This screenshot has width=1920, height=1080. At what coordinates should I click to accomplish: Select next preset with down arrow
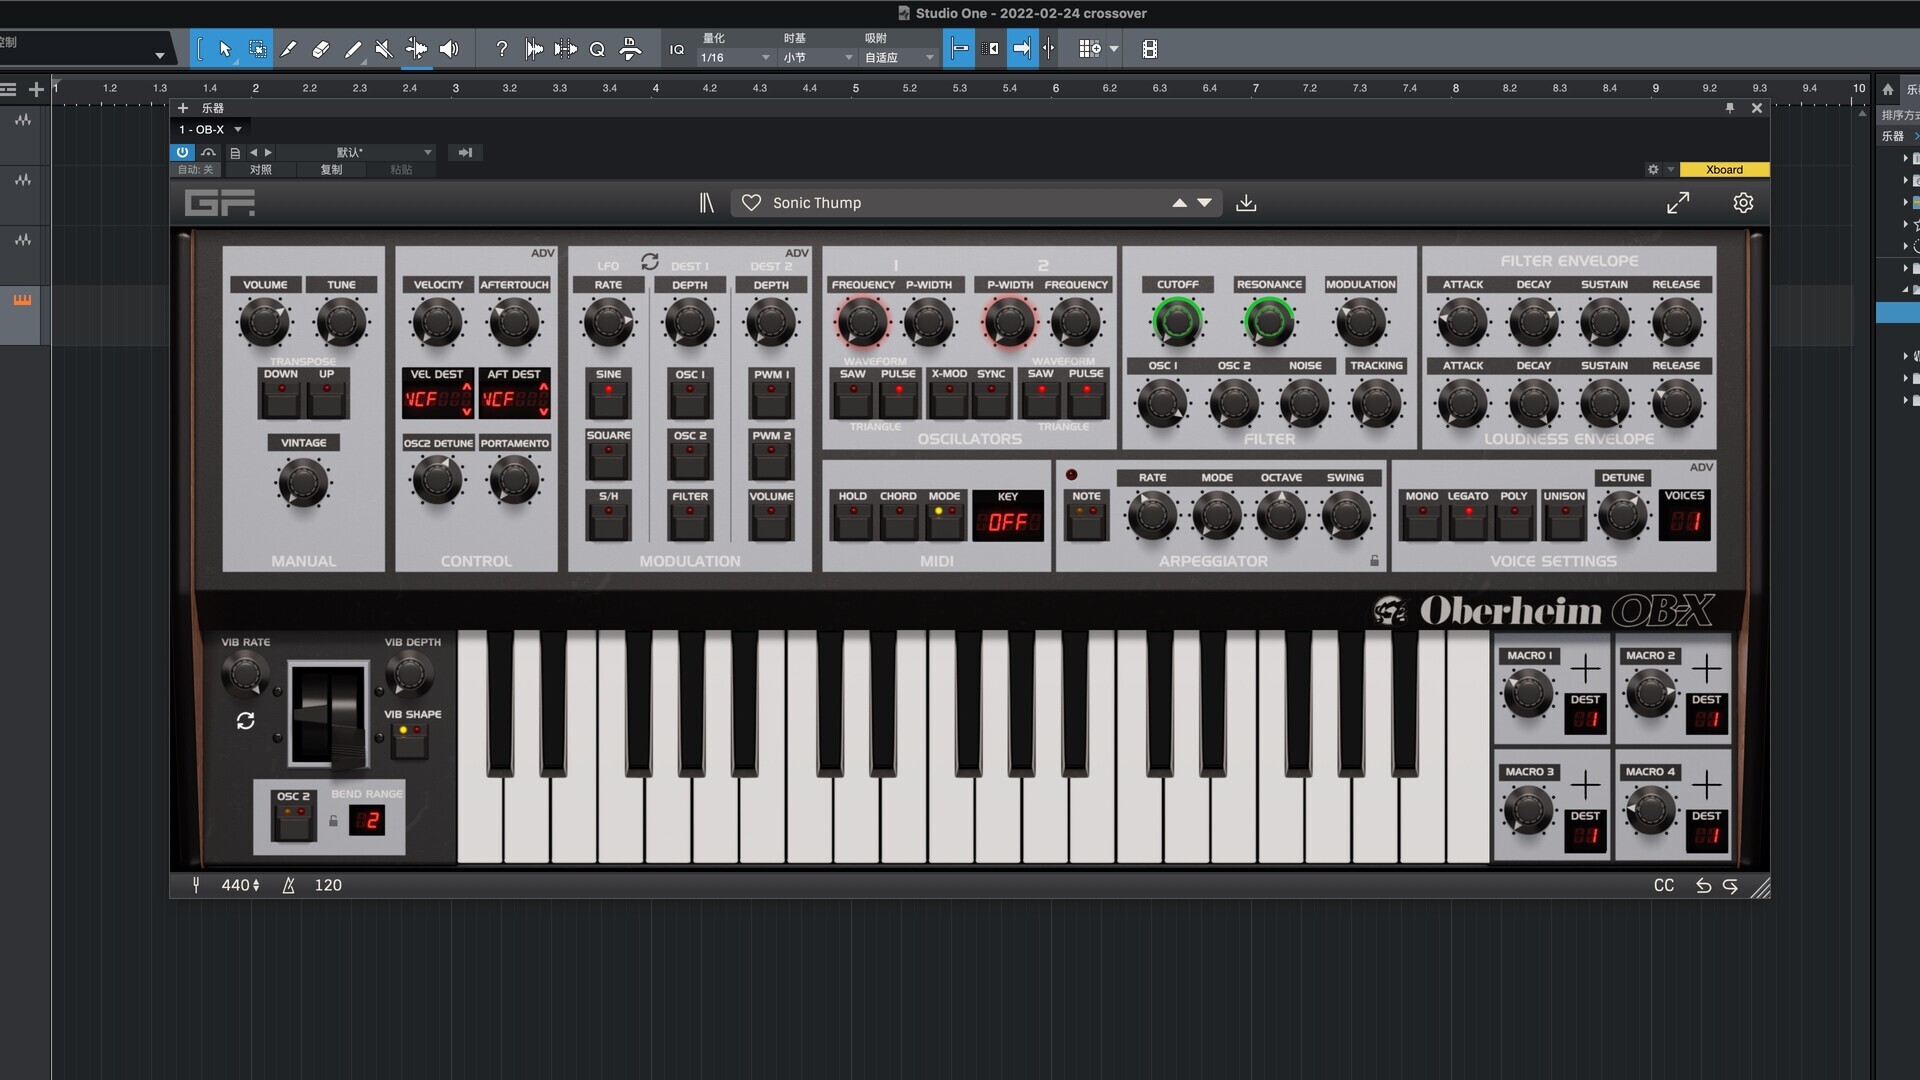1205,203
